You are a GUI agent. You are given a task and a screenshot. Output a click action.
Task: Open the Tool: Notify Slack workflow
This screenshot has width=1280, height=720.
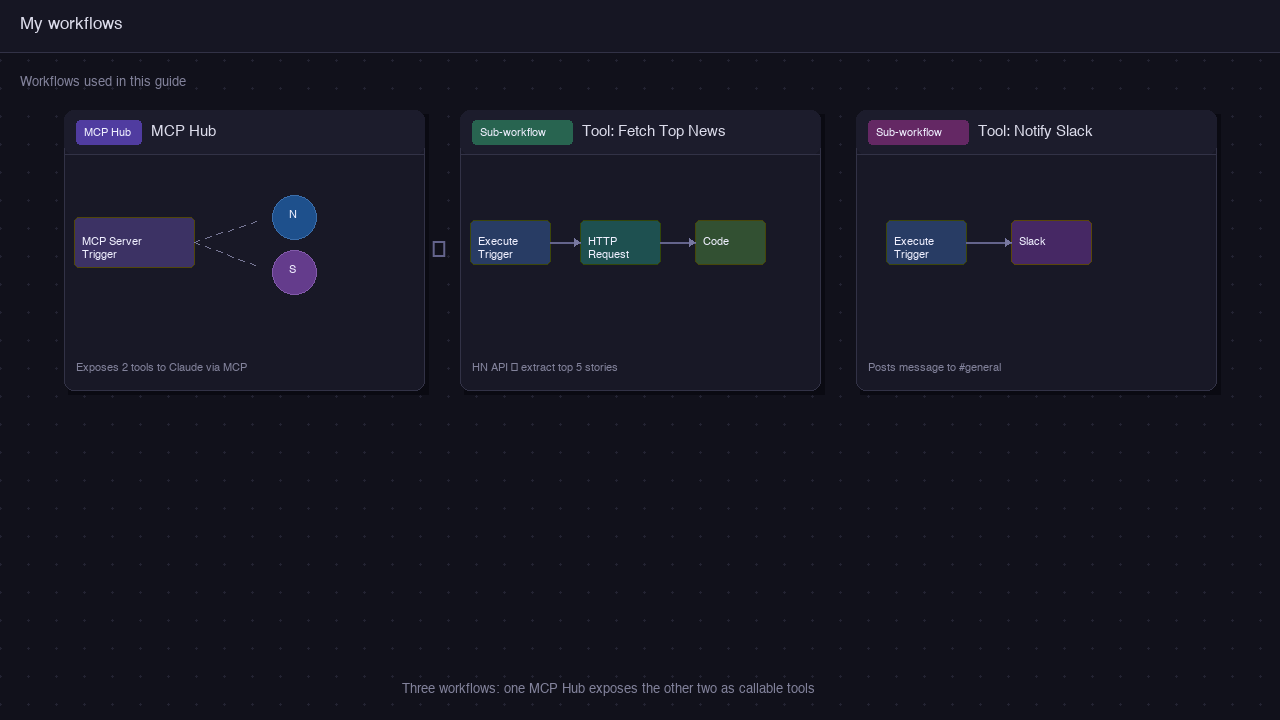click(x=1034, y=131)
